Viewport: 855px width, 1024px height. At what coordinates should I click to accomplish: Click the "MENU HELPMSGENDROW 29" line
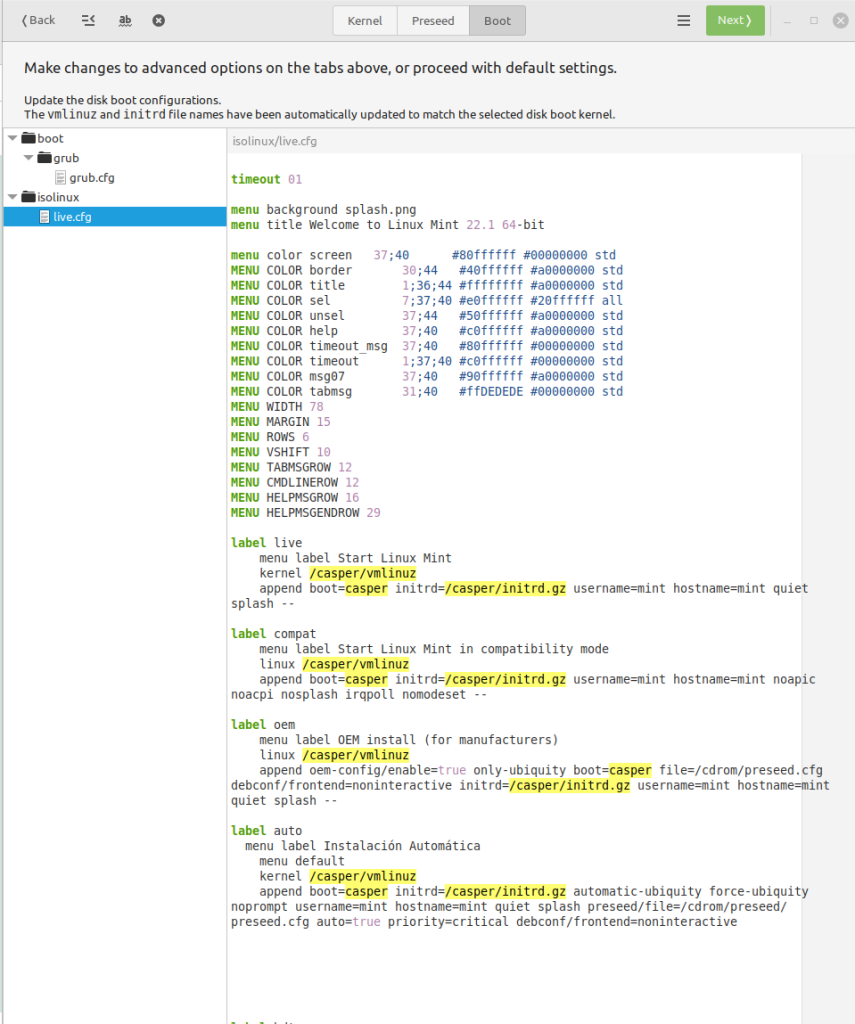306,513
